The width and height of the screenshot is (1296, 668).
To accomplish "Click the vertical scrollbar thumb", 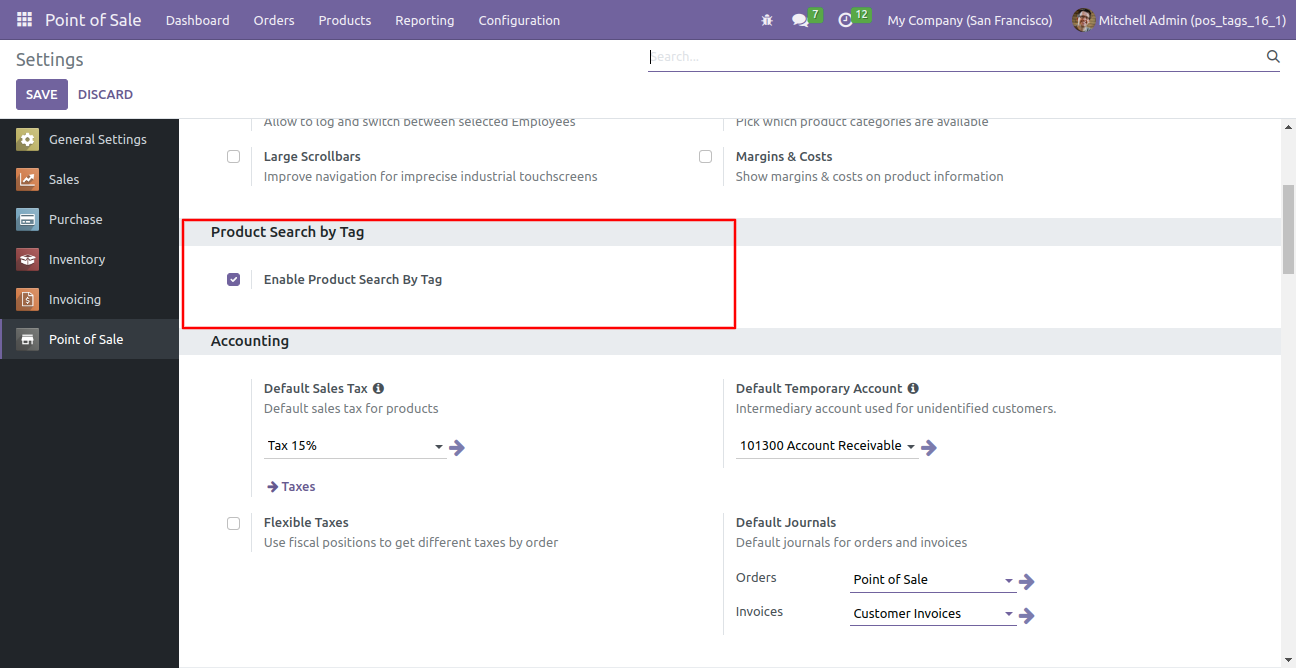I will 1288,229.
